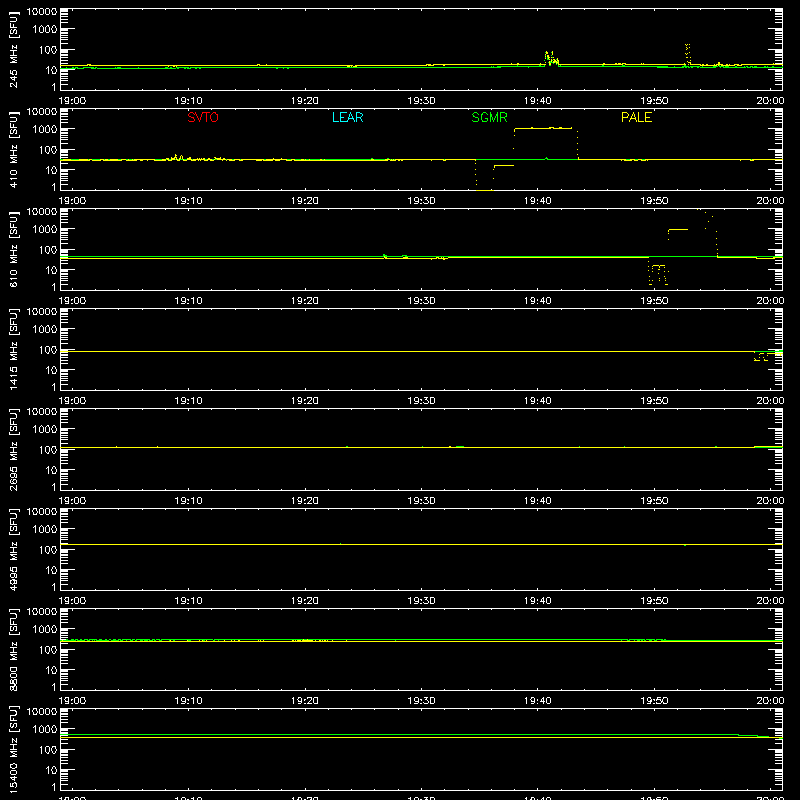Click the cyan LEAR station label

(347, 117)
